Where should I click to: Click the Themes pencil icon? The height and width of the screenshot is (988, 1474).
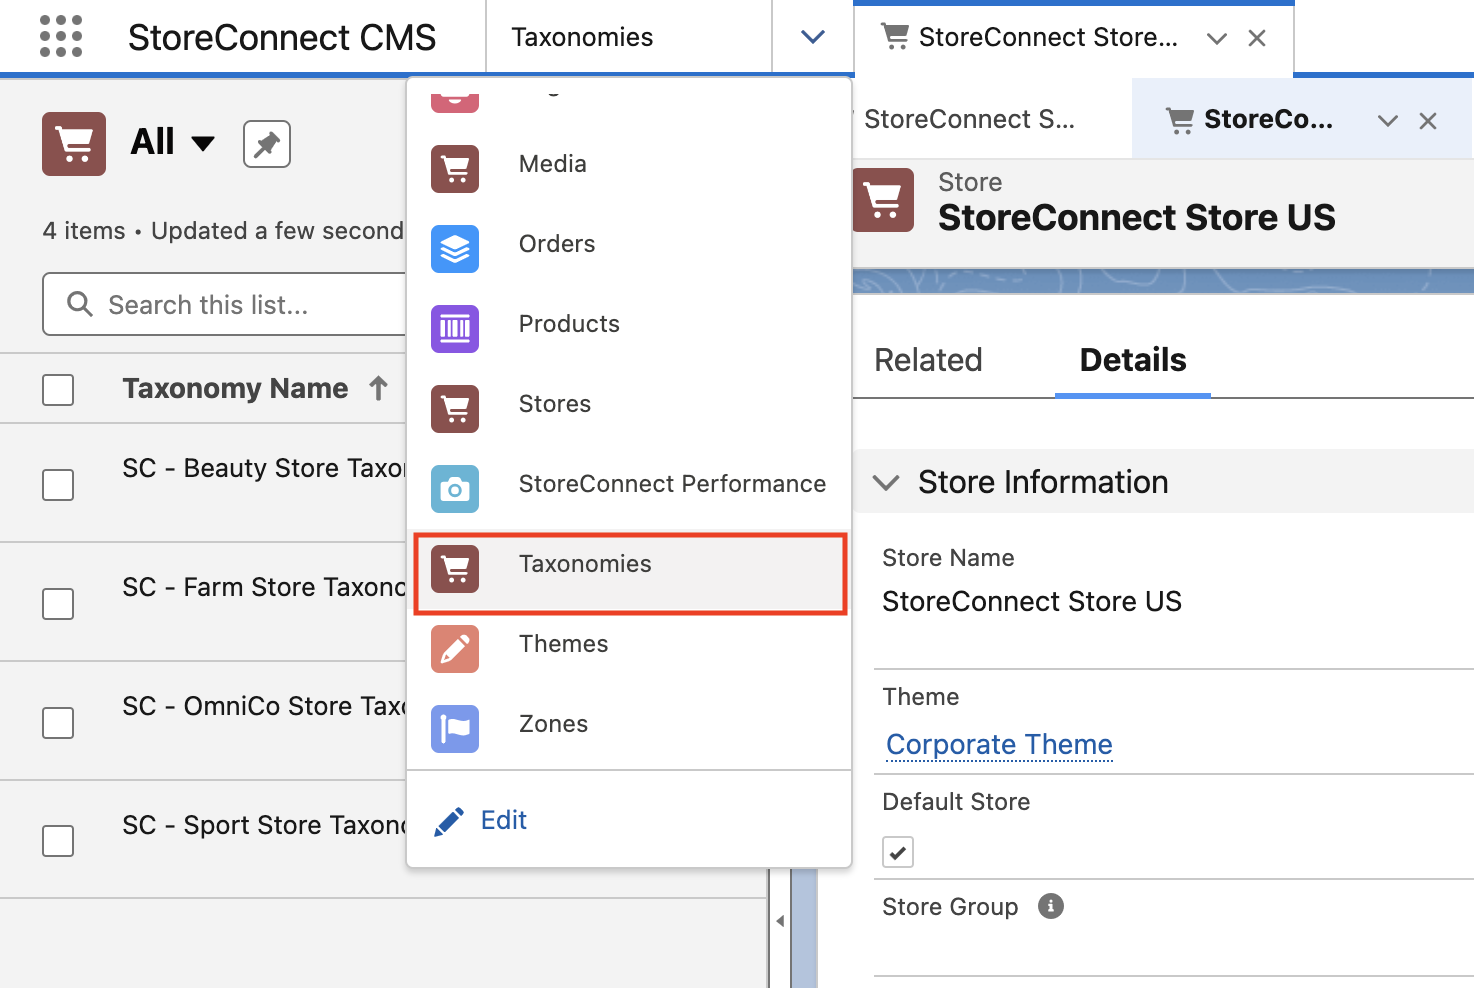point(455,649)
